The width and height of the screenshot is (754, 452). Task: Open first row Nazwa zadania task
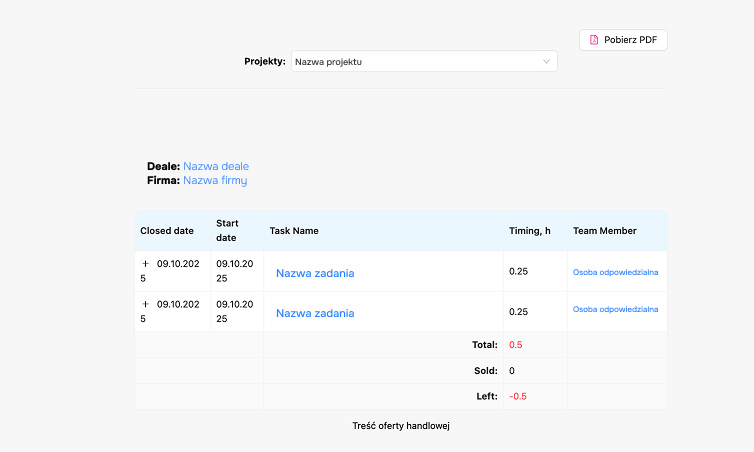pyautogui.click(x=315, y=273)
